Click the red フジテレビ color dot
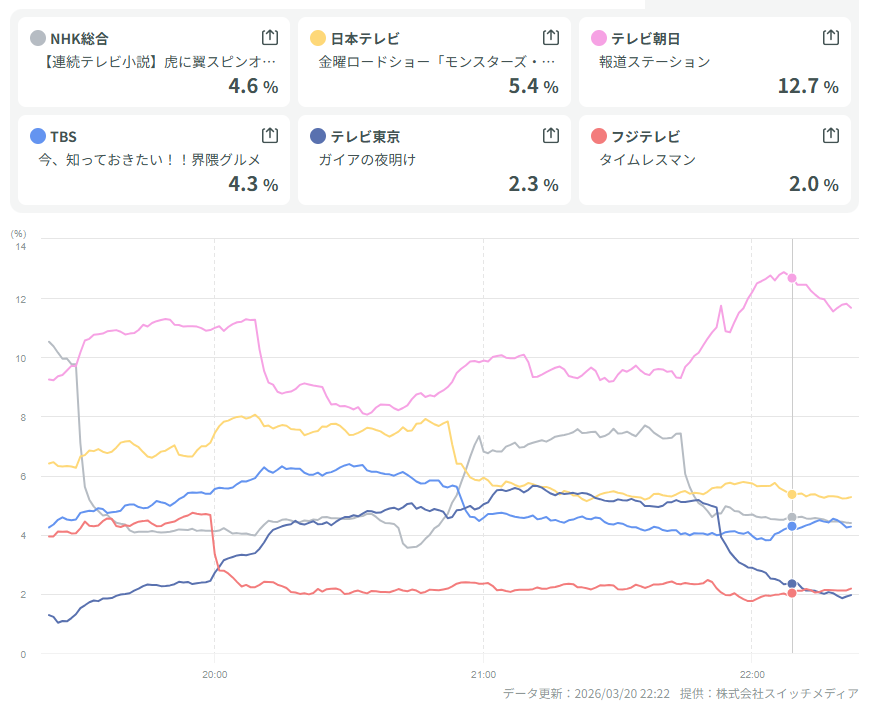 click(599, 136)
